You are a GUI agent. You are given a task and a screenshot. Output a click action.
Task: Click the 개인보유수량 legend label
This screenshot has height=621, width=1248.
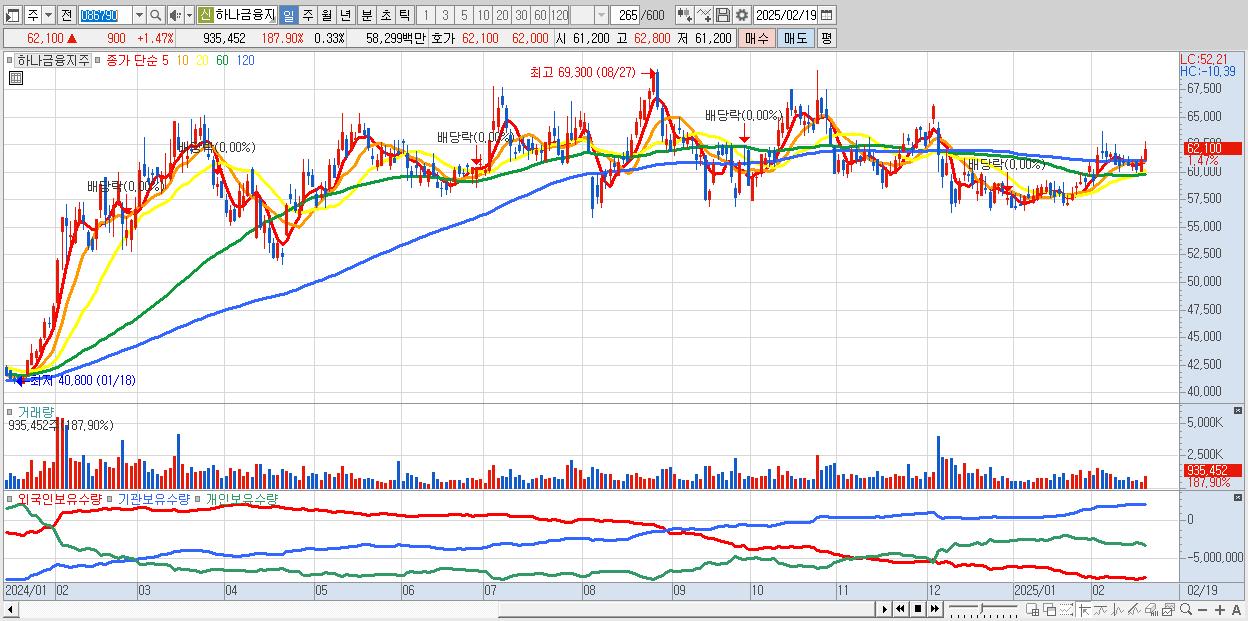coord(242,498)
